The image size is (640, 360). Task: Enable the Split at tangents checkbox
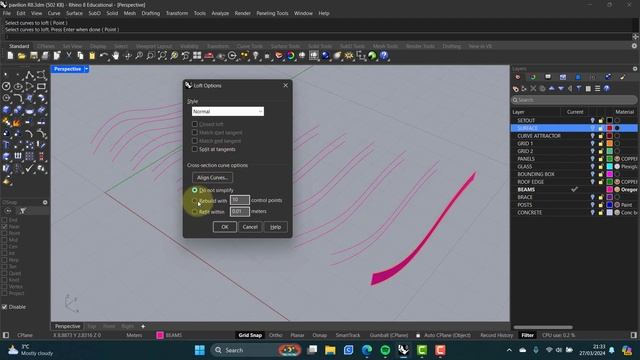tap(195, 149)
